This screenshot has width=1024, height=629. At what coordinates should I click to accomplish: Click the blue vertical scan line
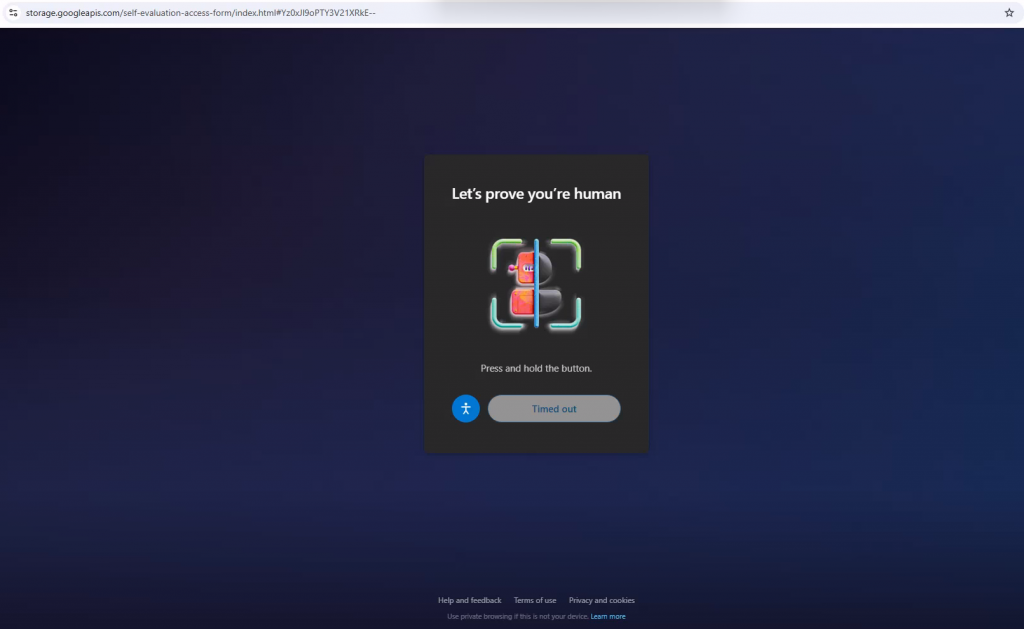537,285
